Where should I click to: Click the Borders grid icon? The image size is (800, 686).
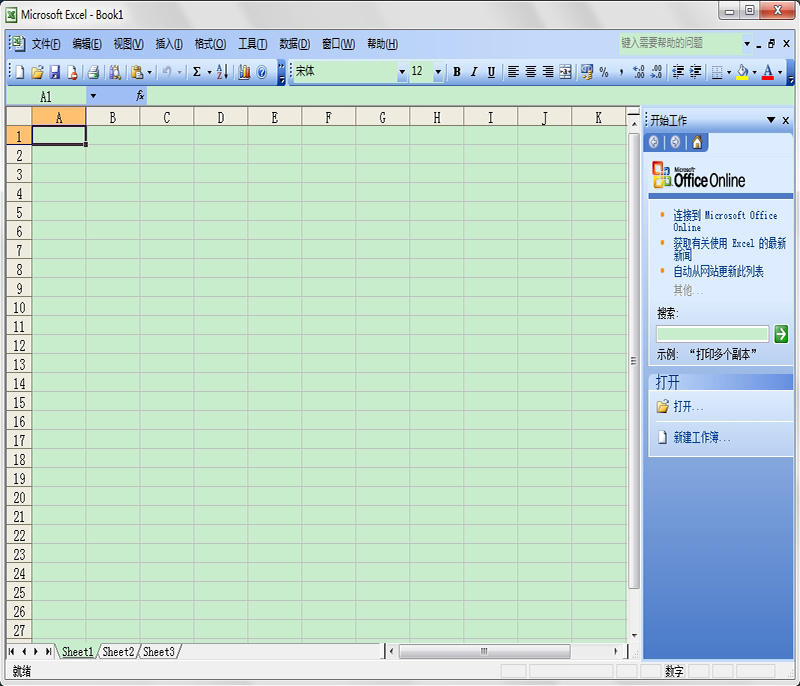717,72
